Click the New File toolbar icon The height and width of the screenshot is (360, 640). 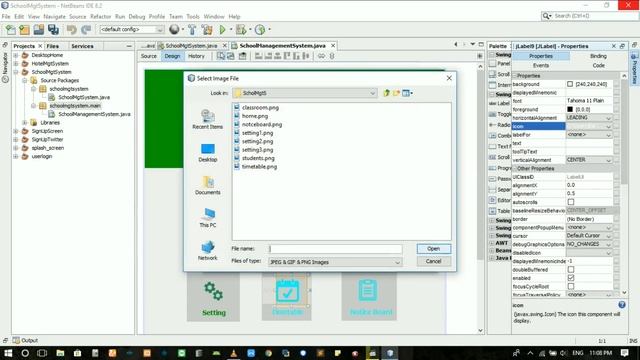[11, 29]
